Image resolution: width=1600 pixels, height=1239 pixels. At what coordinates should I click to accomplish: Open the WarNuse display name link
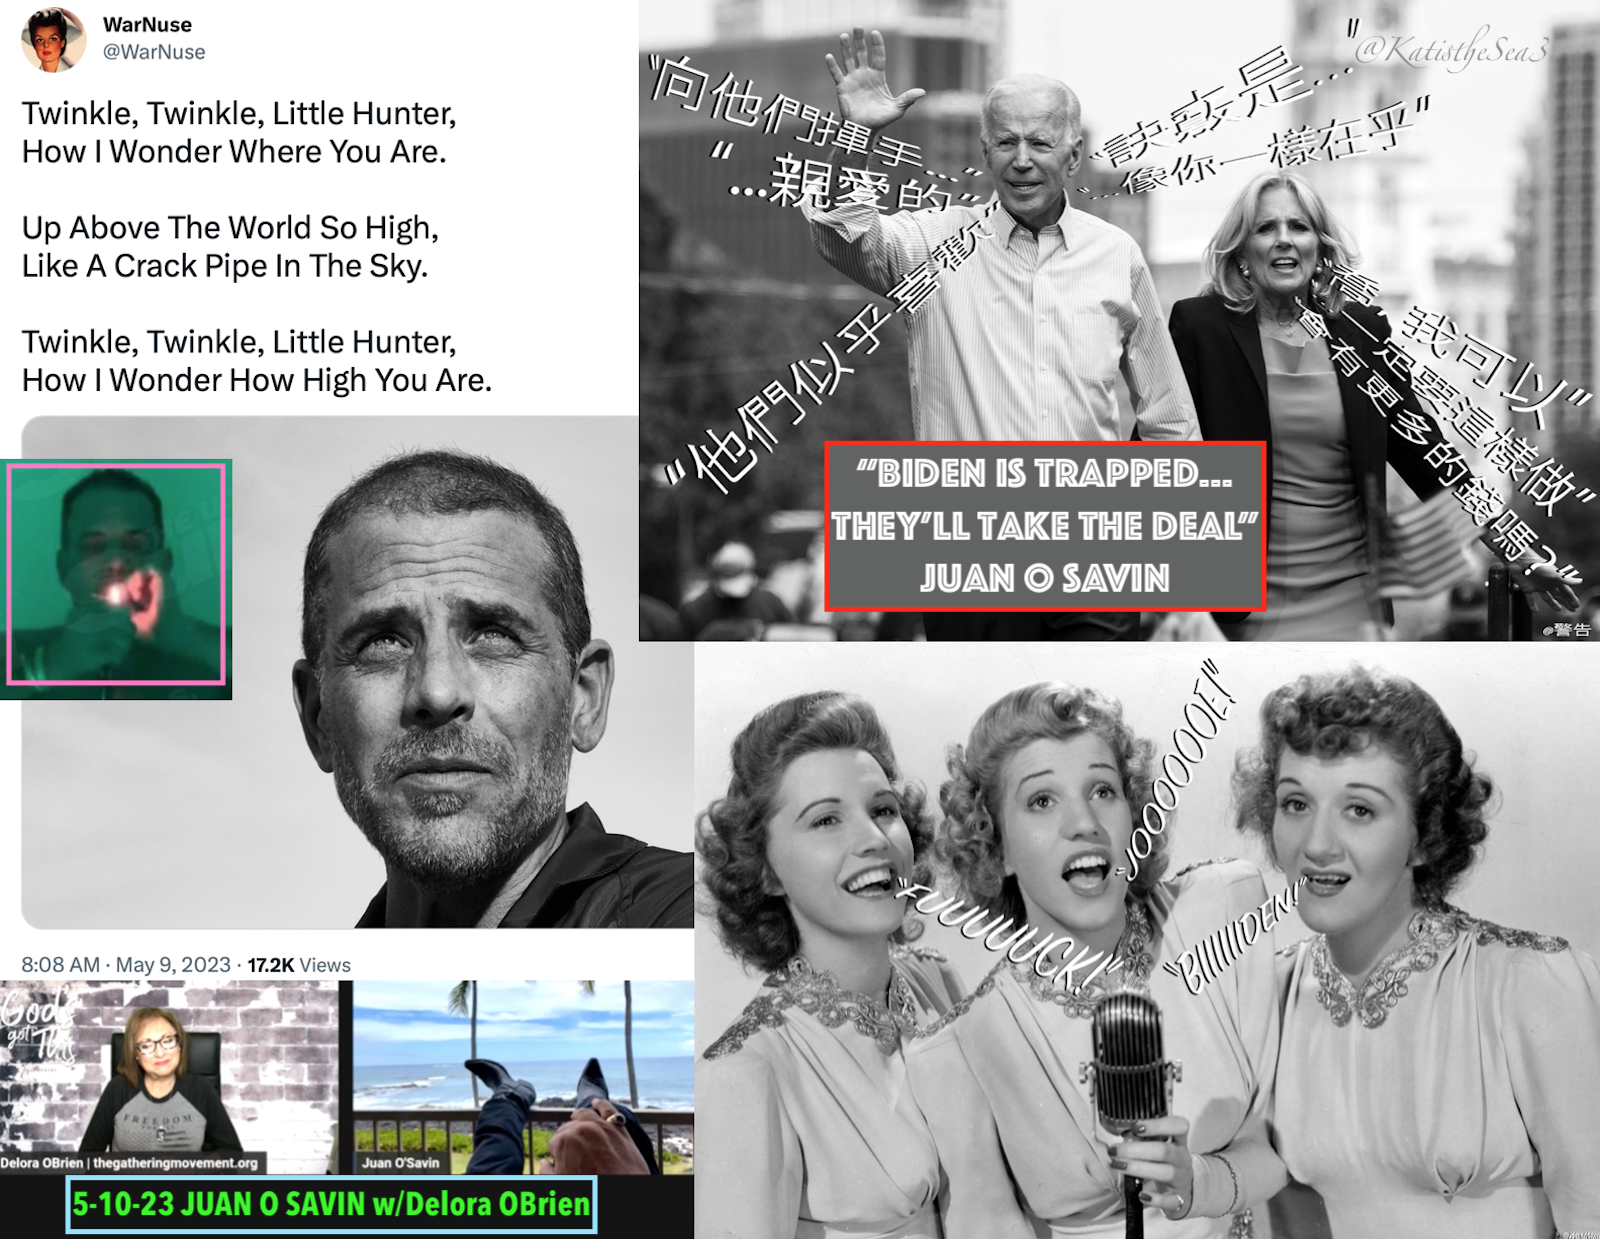pos(147,25)
